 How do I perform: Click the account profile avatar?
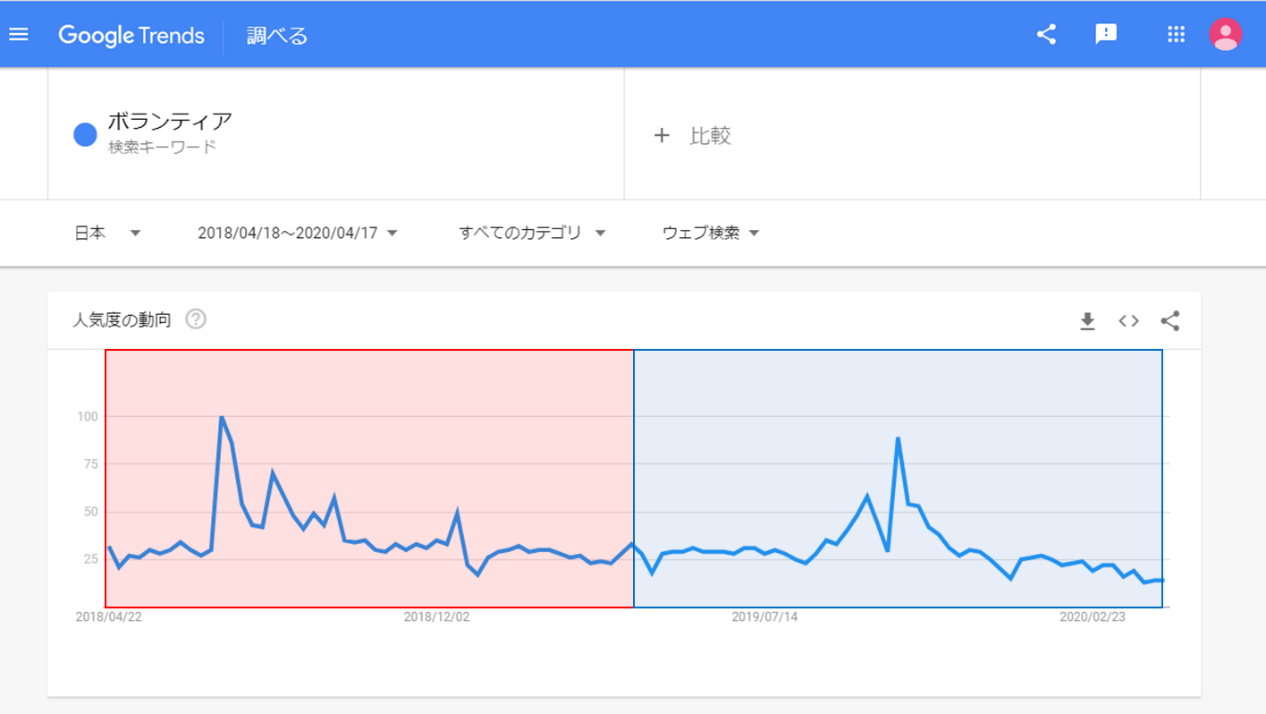pos(1225,35)
